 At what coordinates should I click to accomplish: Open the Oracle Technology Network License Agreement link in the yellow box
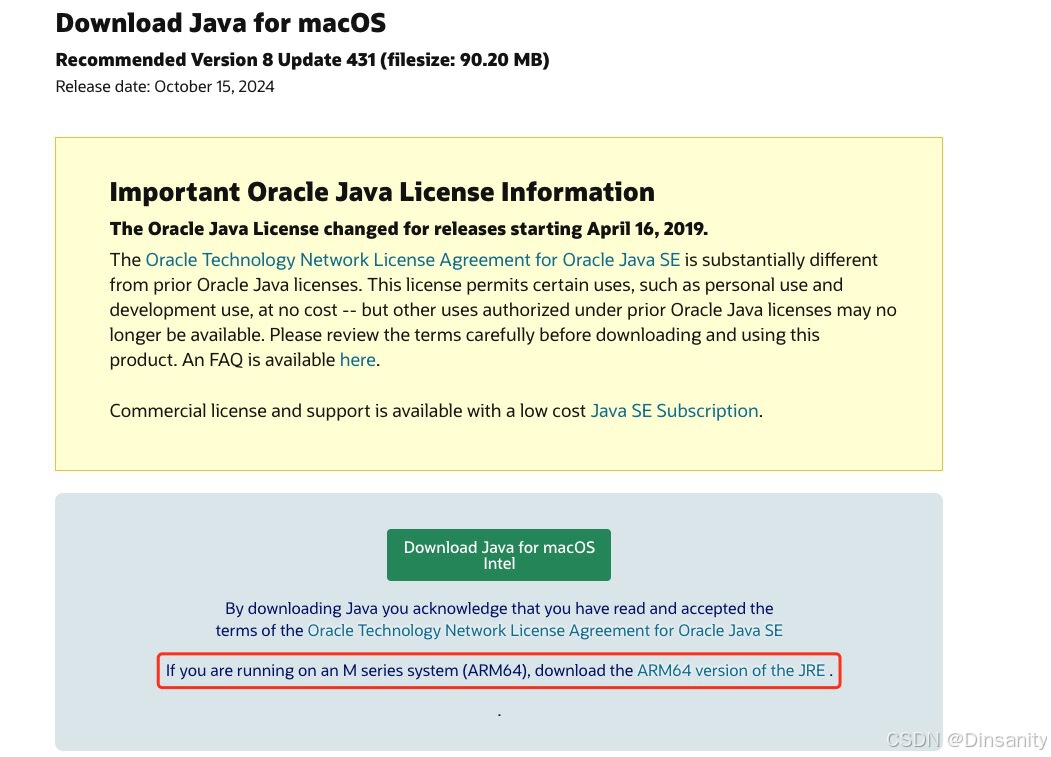(412, 260)
